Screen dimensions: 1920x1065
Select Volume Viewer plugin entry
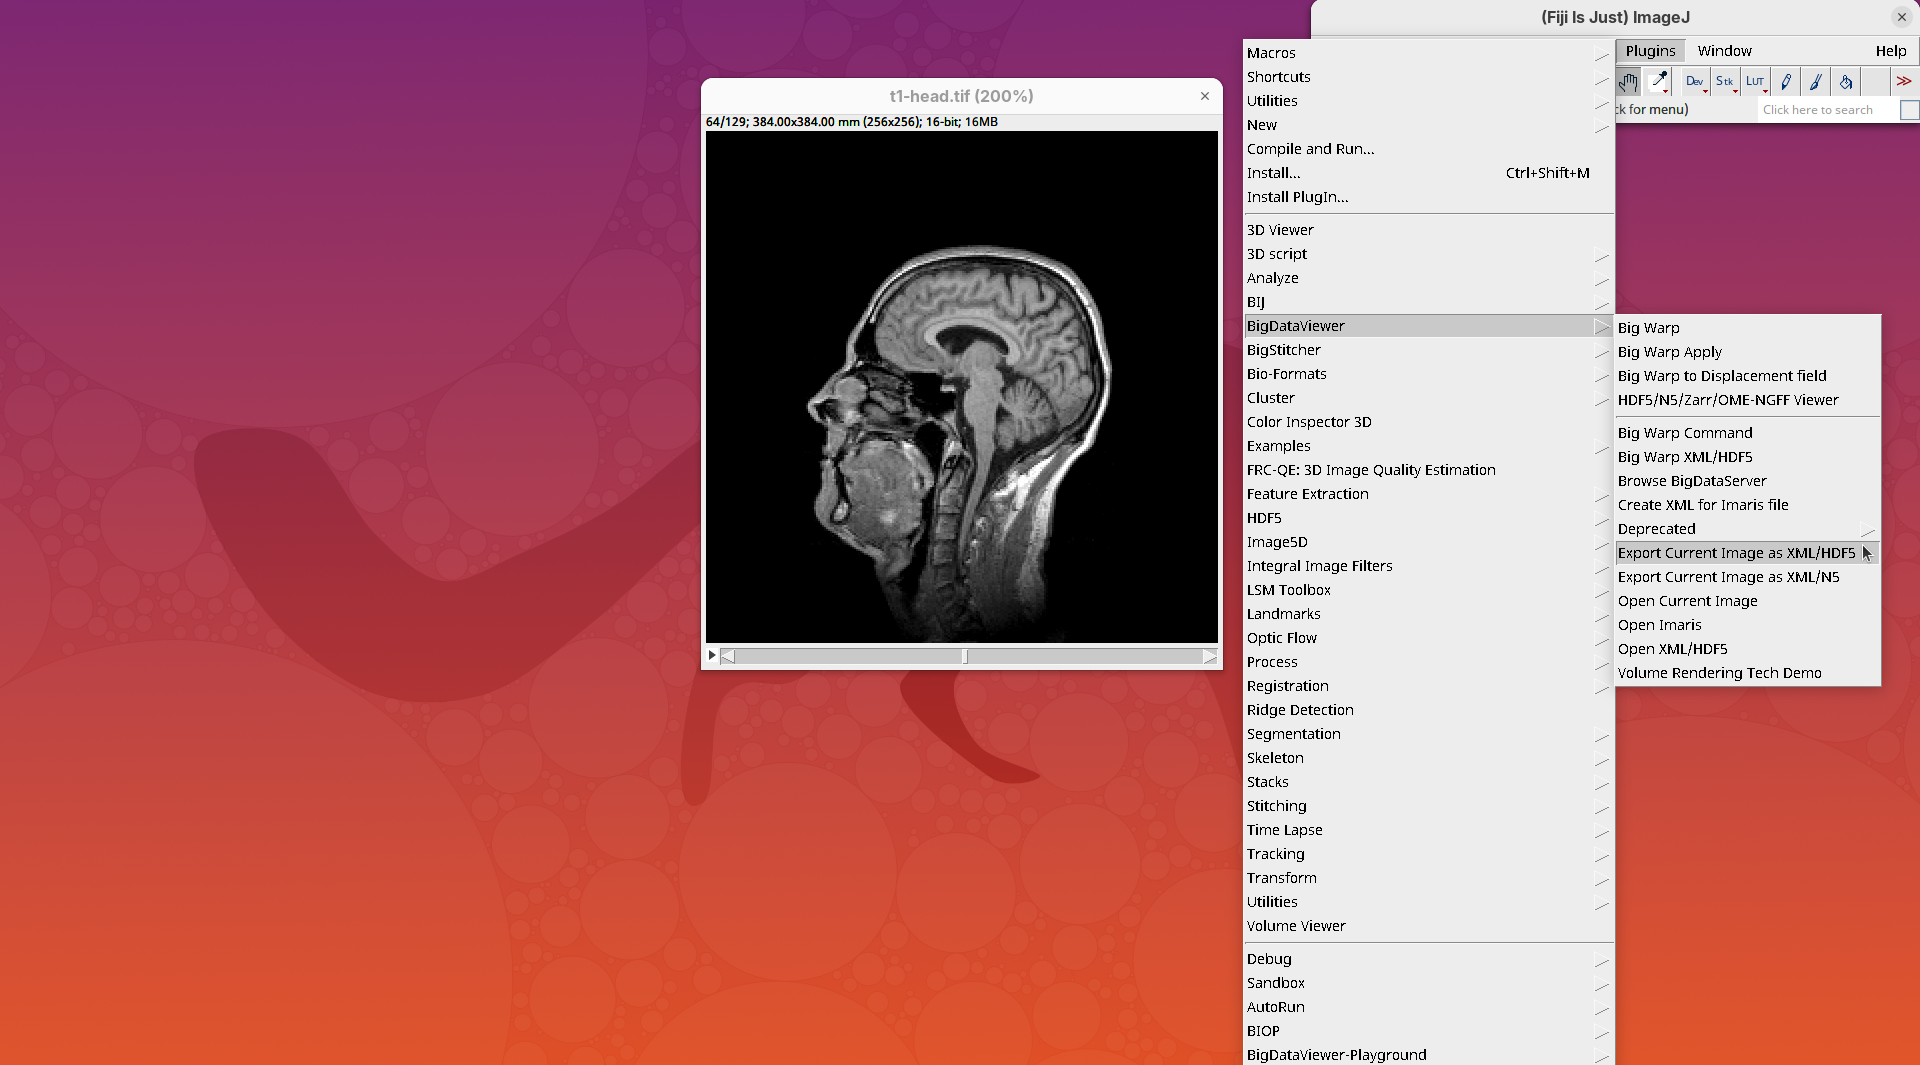coord(1296,926)
